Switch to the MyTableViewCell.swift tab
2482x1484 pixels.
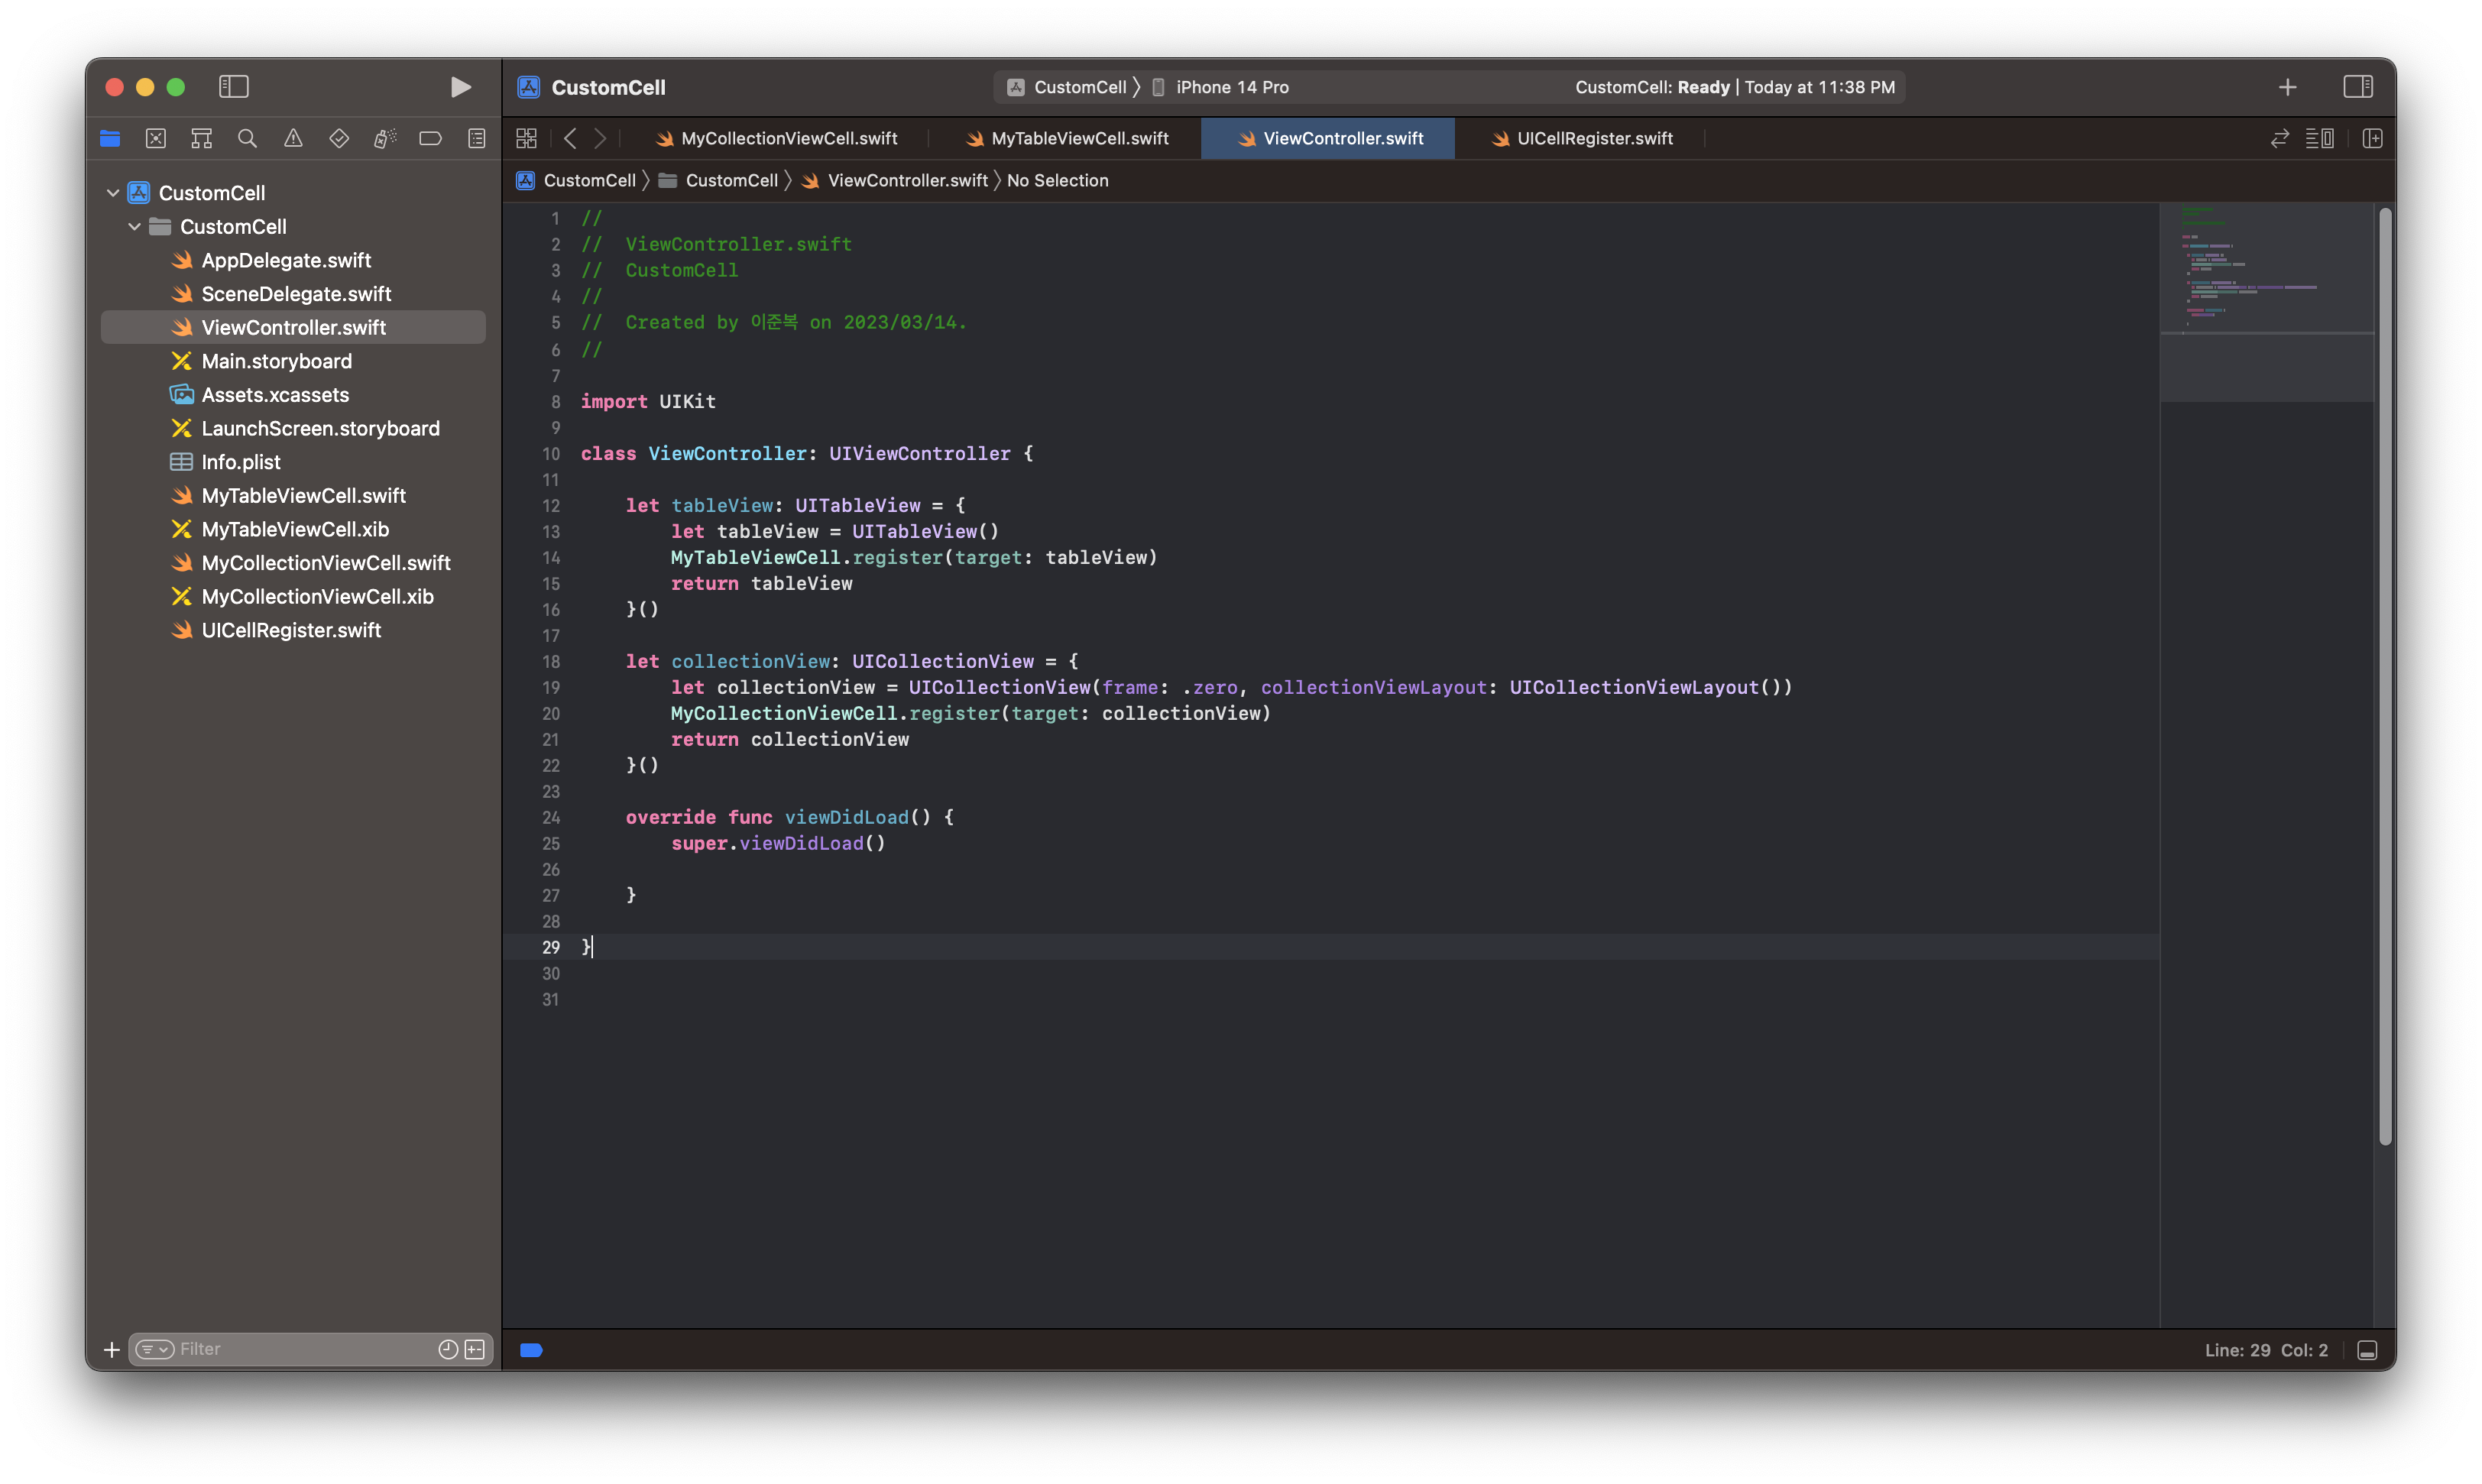pos(1079,139)
